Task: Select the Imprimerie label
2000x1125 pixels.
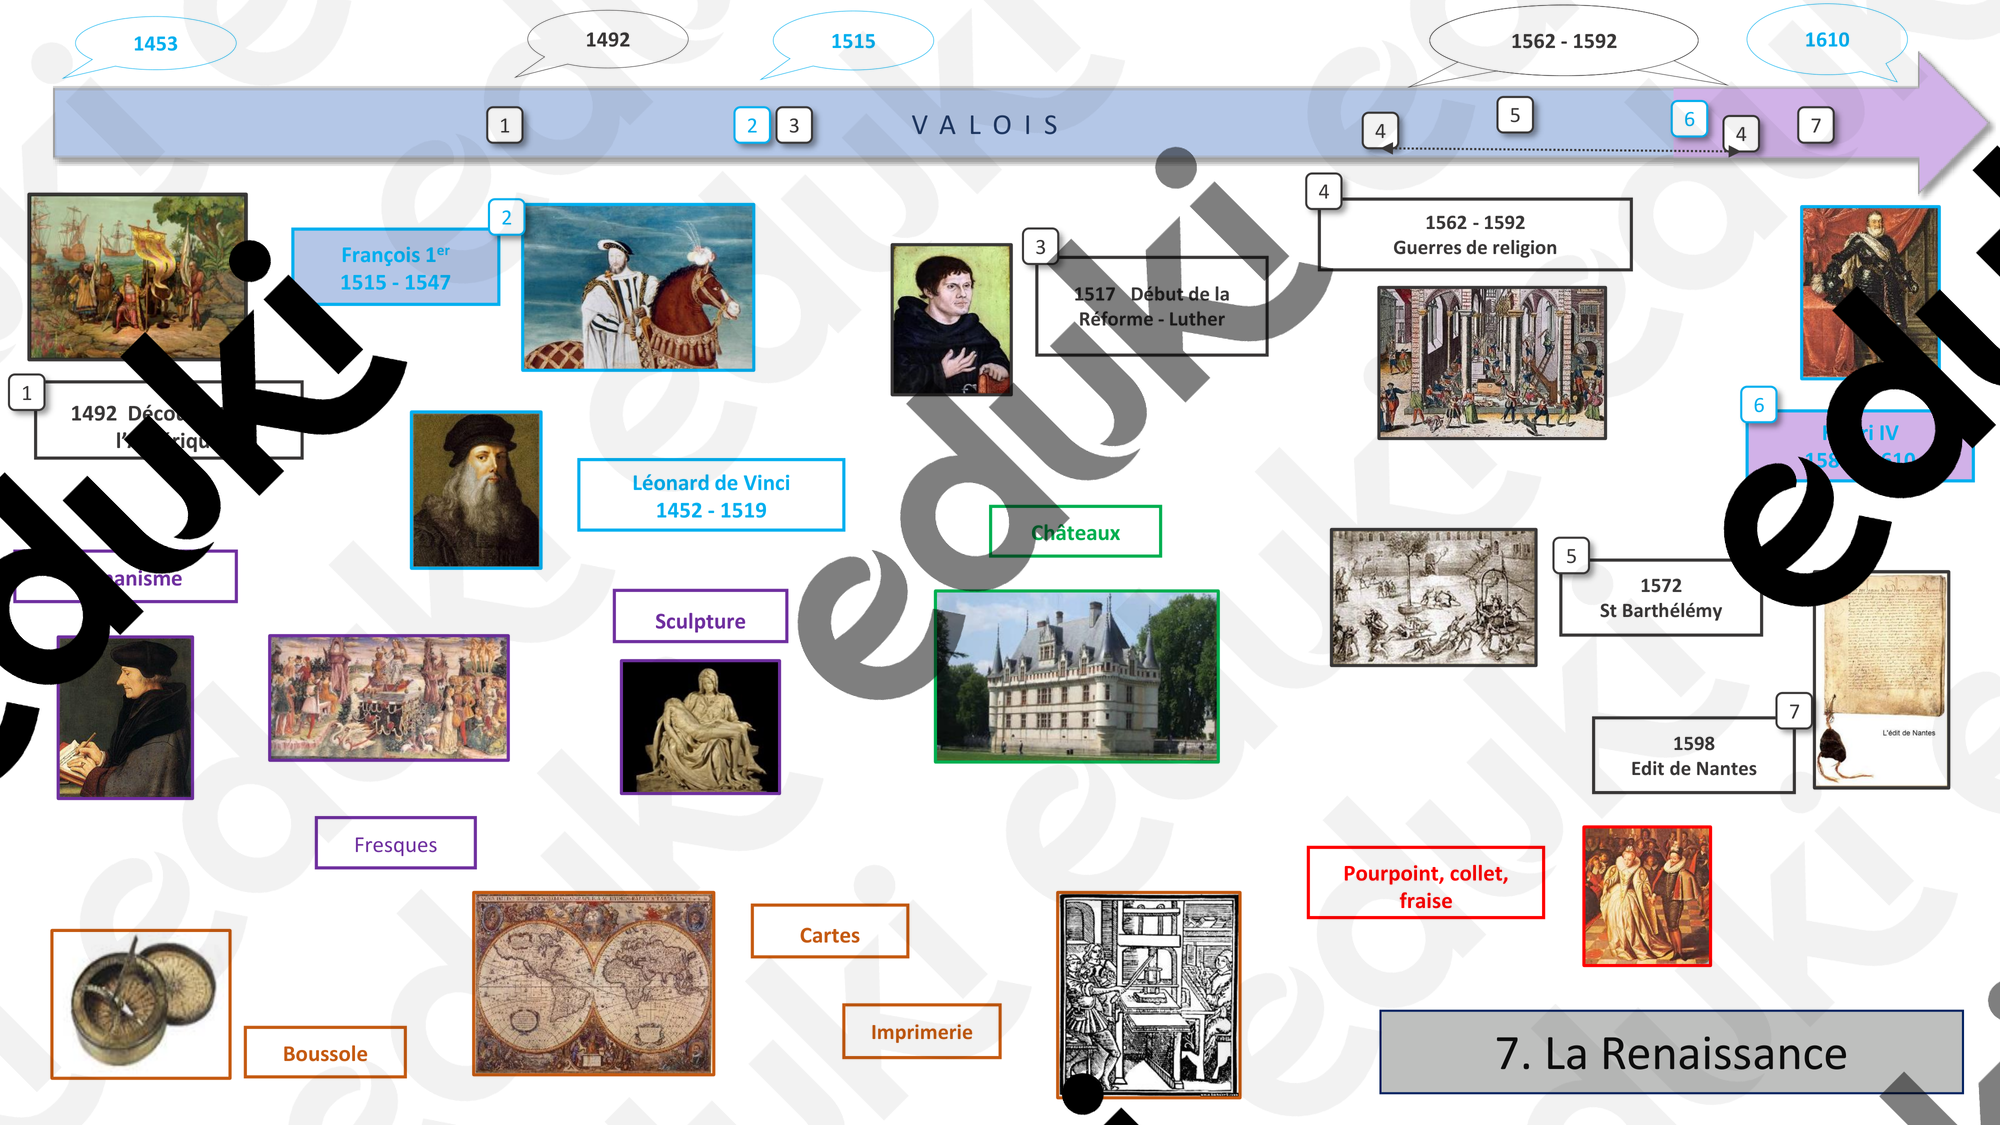Action: point(922,1031)
